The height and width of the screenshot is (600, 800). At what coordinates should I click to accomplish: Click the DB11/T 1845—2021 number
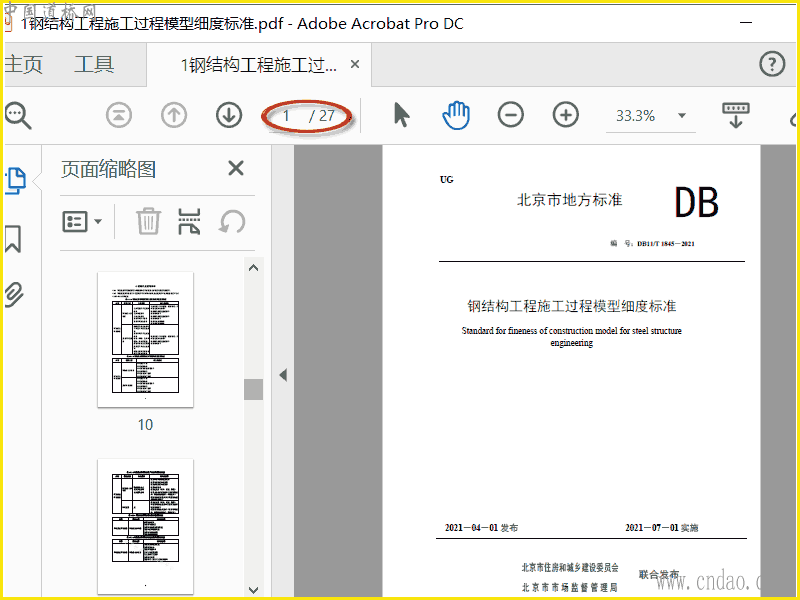[666, 243]
